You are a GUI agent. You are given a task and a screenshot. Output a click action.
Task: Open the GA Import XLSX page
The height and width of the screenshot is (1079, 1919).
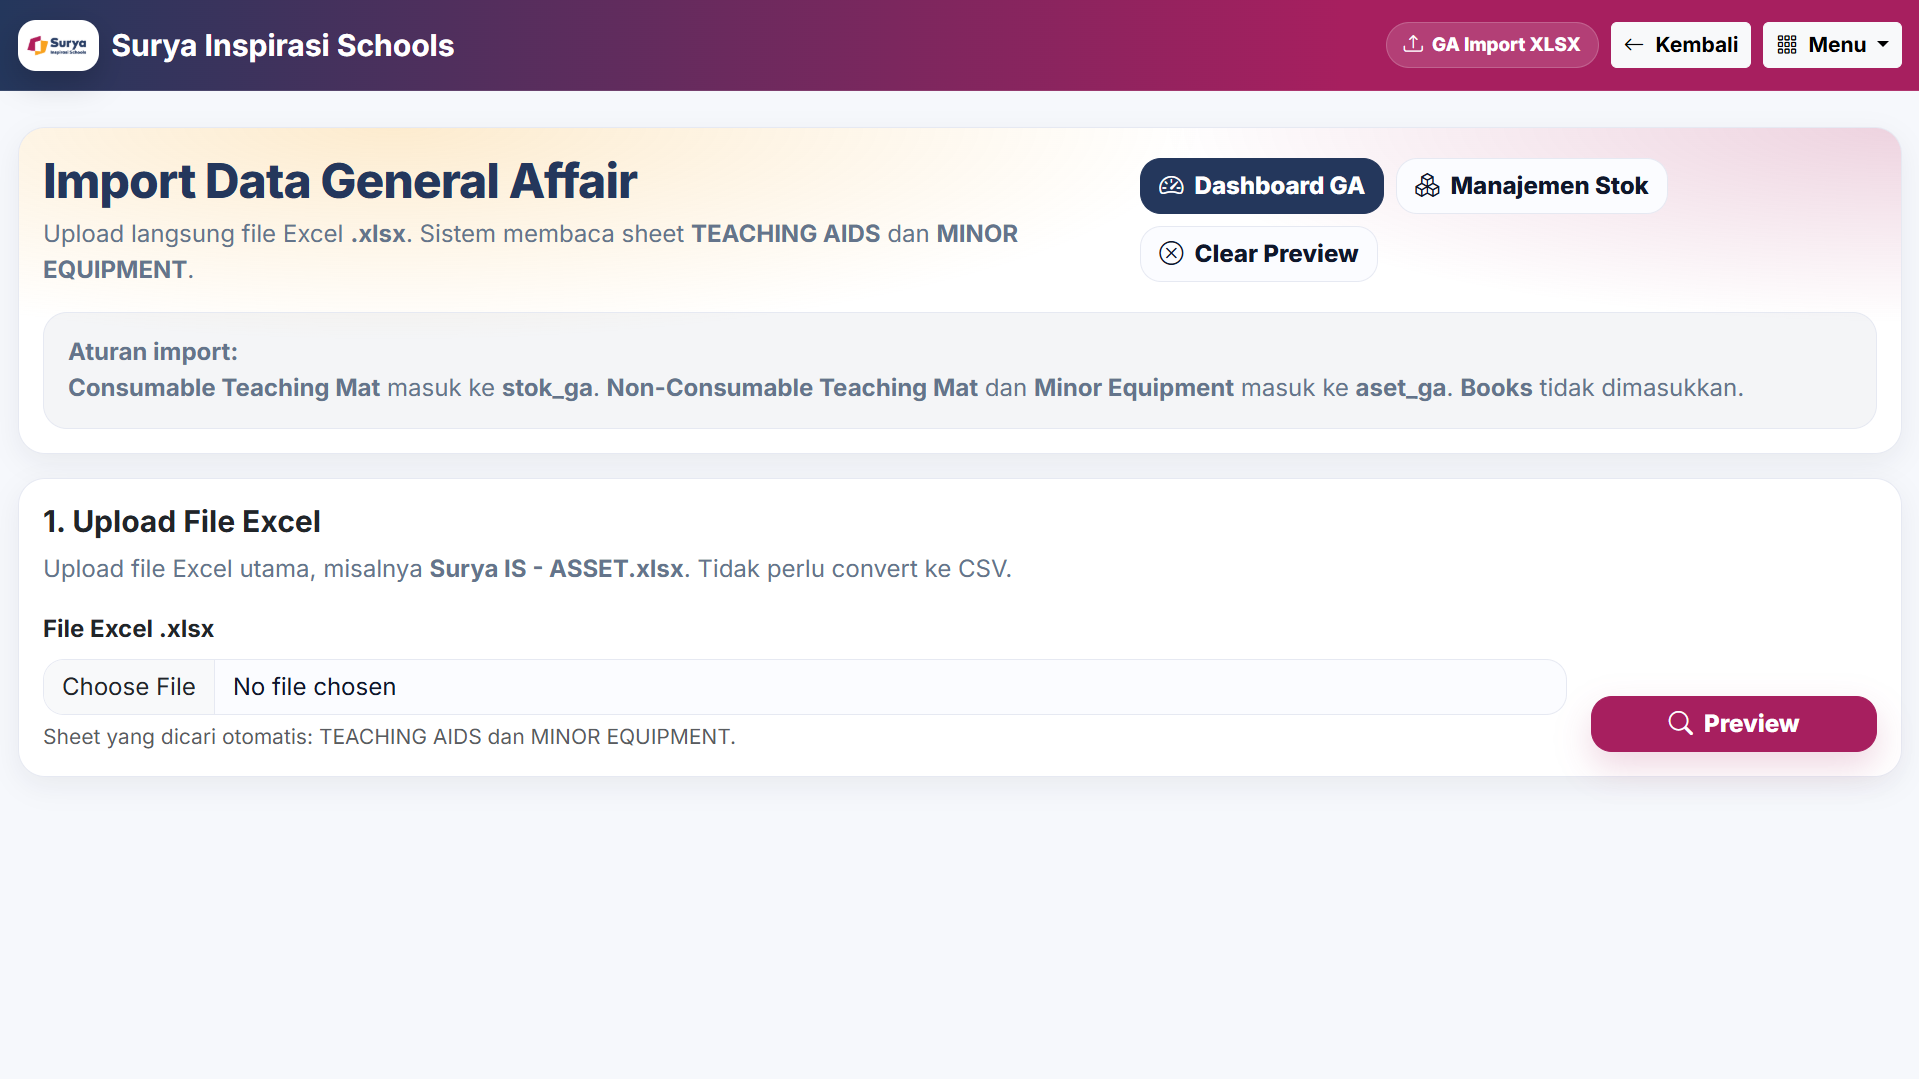point(1492,45)
